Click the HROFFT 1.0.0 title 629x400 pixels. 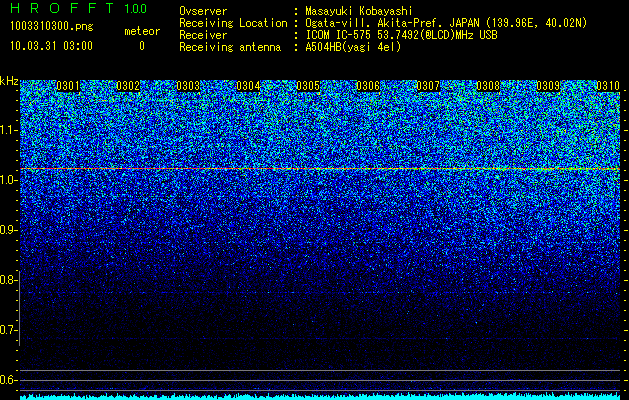78,8
